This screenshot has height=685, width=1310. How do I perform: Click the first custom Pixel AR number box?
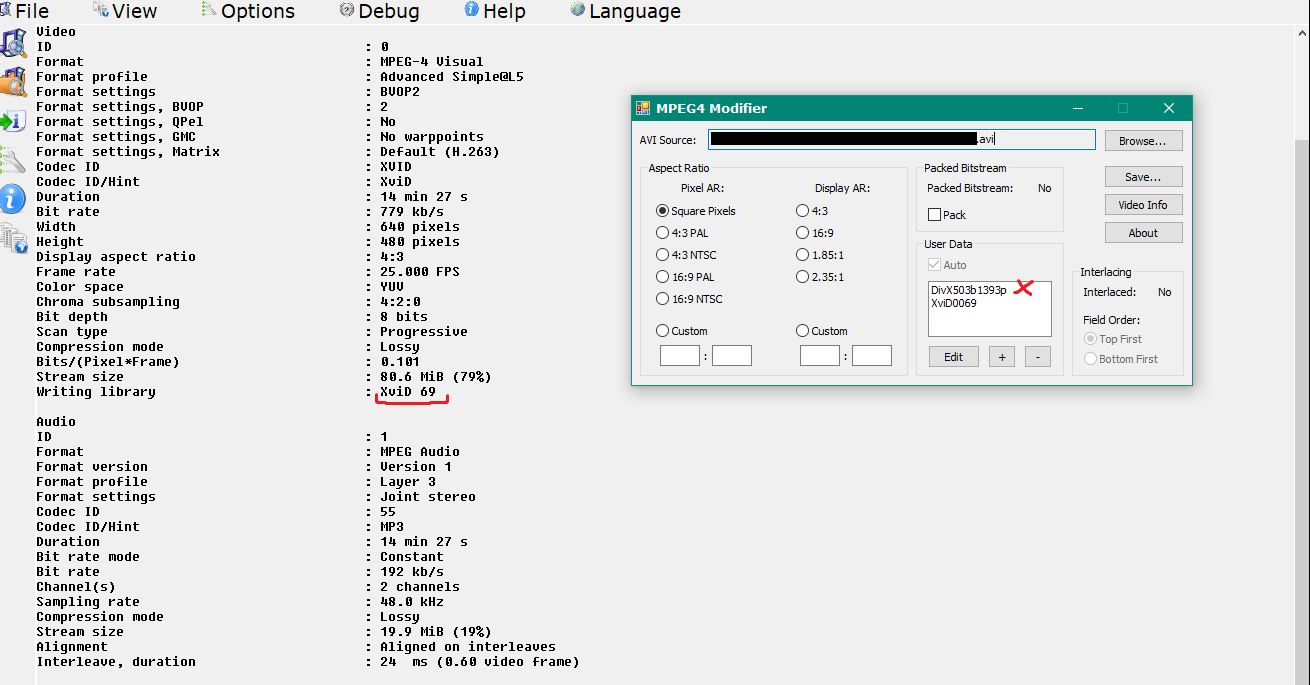680,355
